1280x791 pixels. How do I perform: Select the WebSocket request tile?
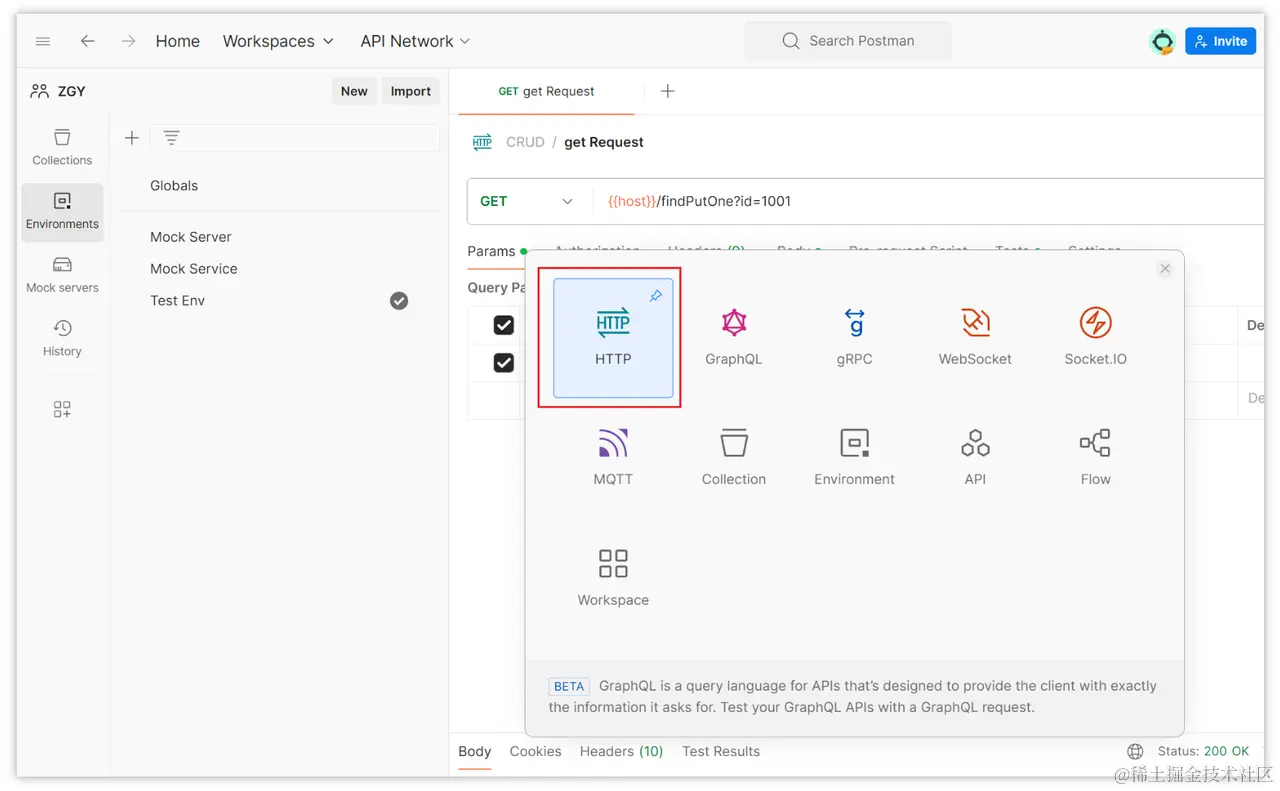975,338
